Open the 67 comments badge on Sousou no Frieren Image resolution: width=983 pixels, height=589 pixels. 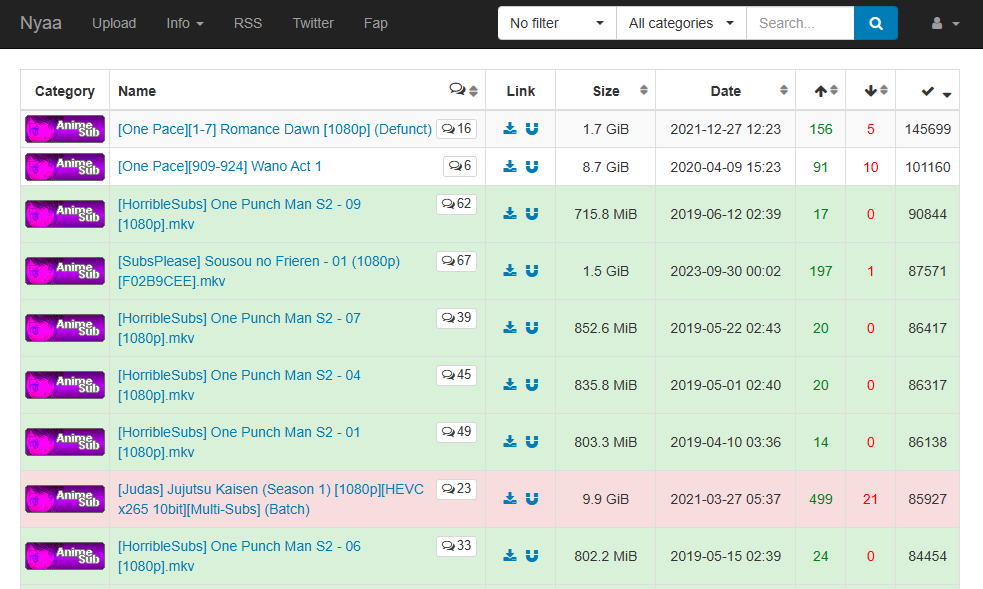click(456, 261)
